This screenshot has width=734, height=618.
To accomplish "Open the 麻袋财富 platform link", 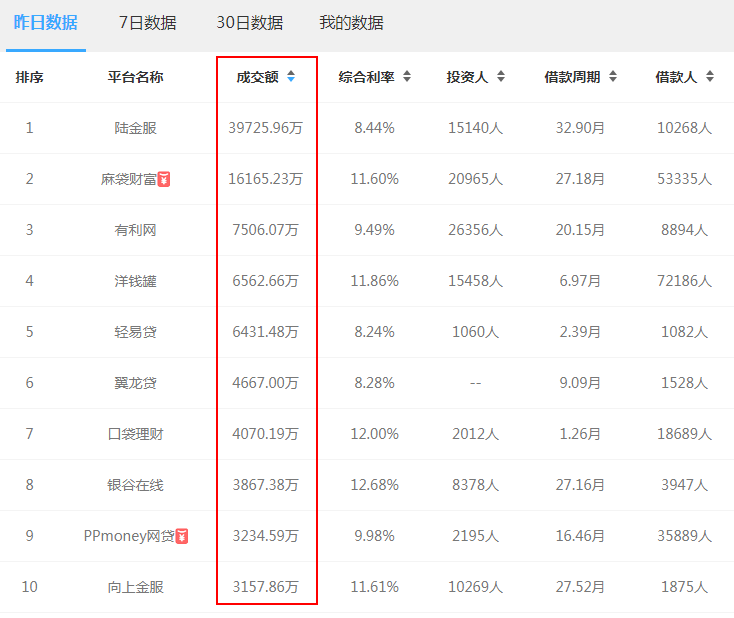I will (129, 179).
